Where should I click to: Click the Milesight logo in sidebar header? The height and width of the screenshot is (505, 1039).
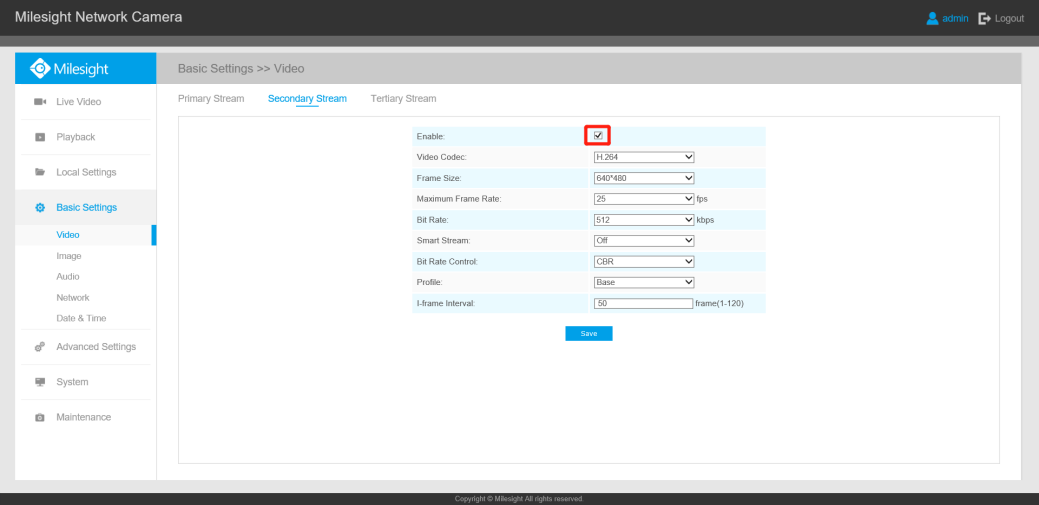69,68
